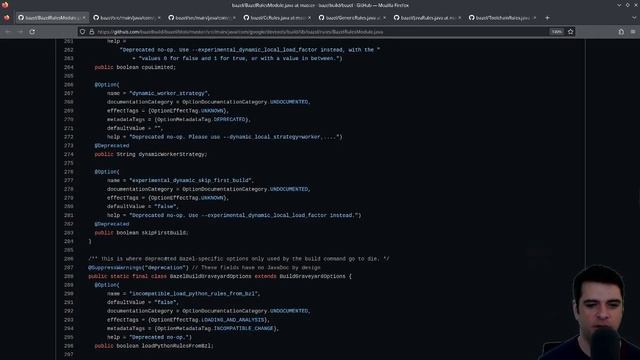Viewport: 640px width, 360px height.
Task: Switch to the GenericRules.java tab
Action: (x=352, y=18)
